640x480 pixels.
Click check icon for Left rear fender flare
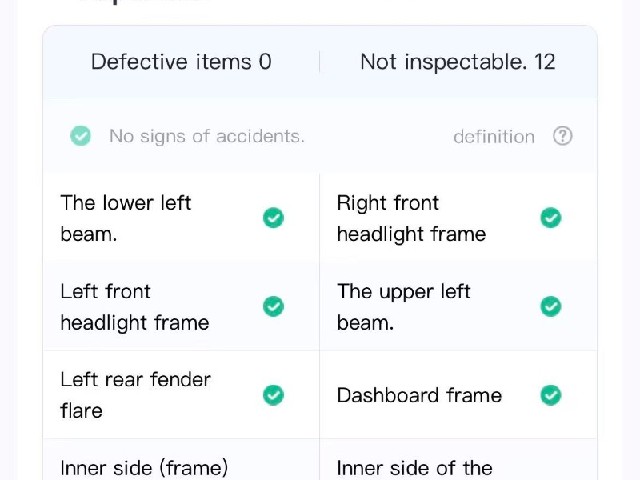[273, 395]
